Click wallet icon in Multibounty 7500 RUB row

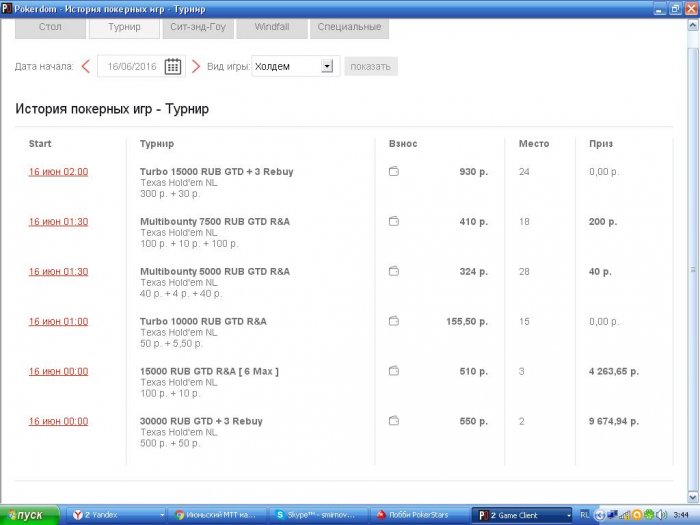point(394,221)
